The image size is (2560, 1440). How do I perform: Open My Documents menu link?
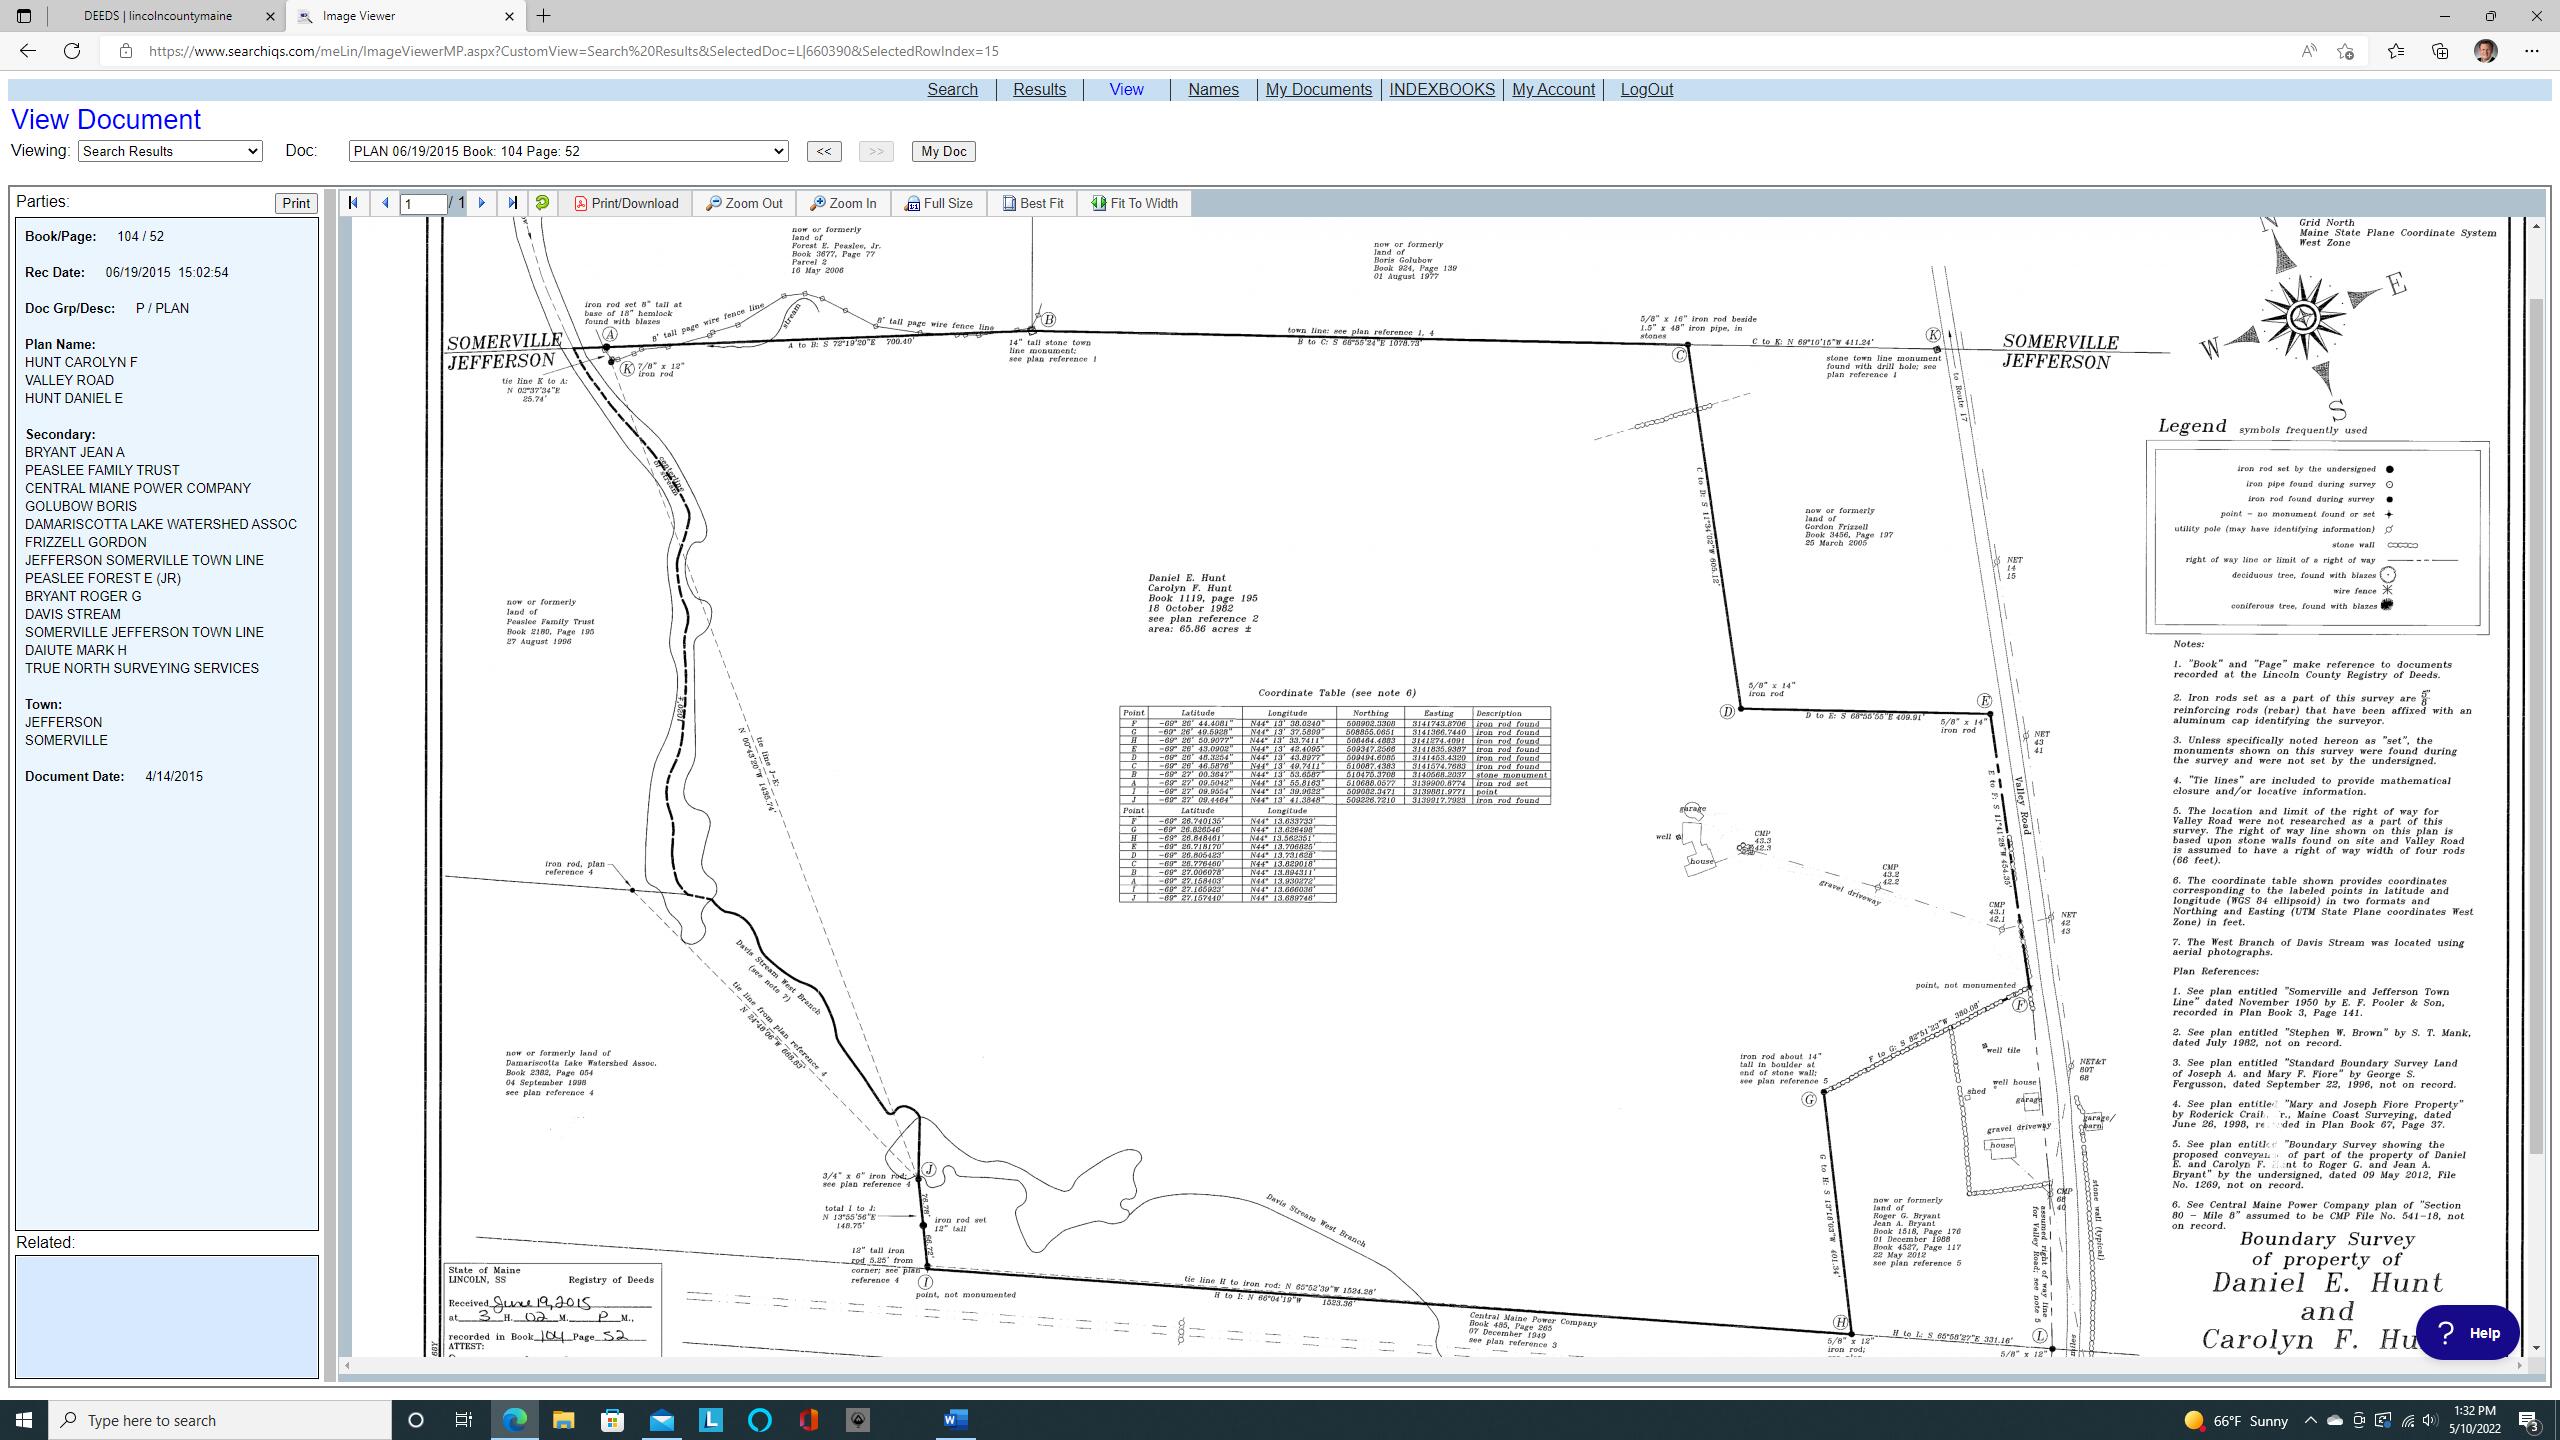pos(1318,89)
